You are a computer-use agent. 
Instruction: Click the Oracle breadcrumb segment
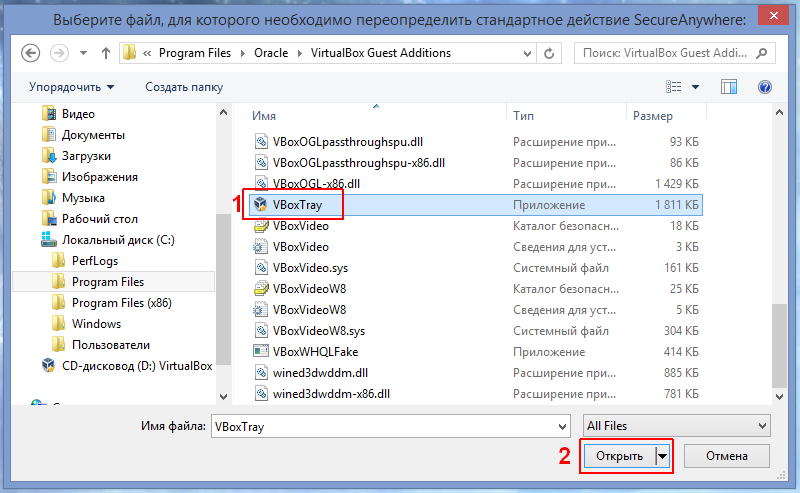[x=271, y=53]
